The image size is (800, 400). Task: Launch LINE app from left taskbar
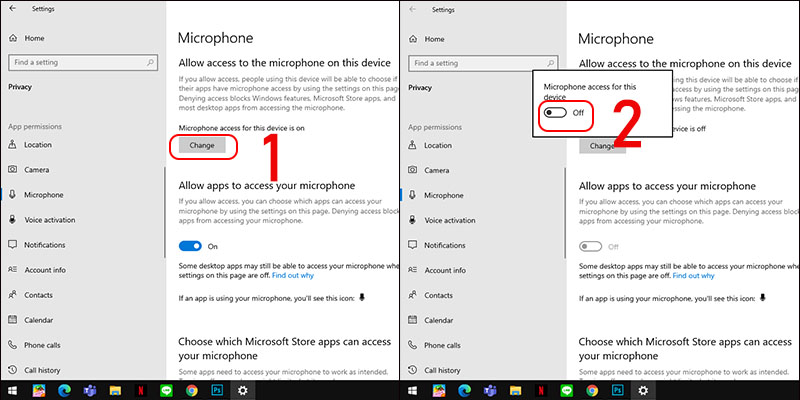(166, 391)
